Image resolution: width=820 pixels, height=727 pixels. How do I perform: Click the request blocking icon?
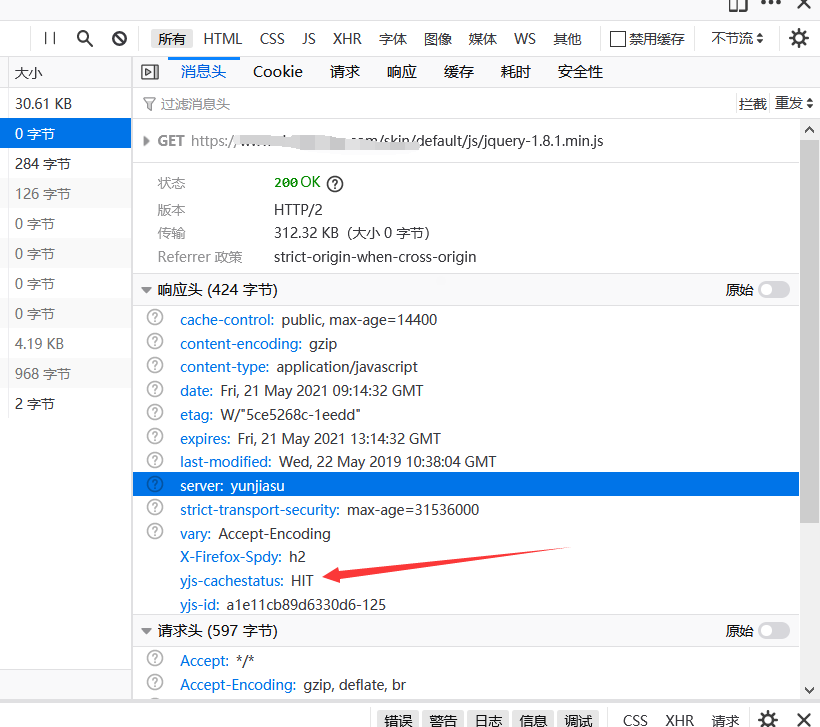click(120, 39)
